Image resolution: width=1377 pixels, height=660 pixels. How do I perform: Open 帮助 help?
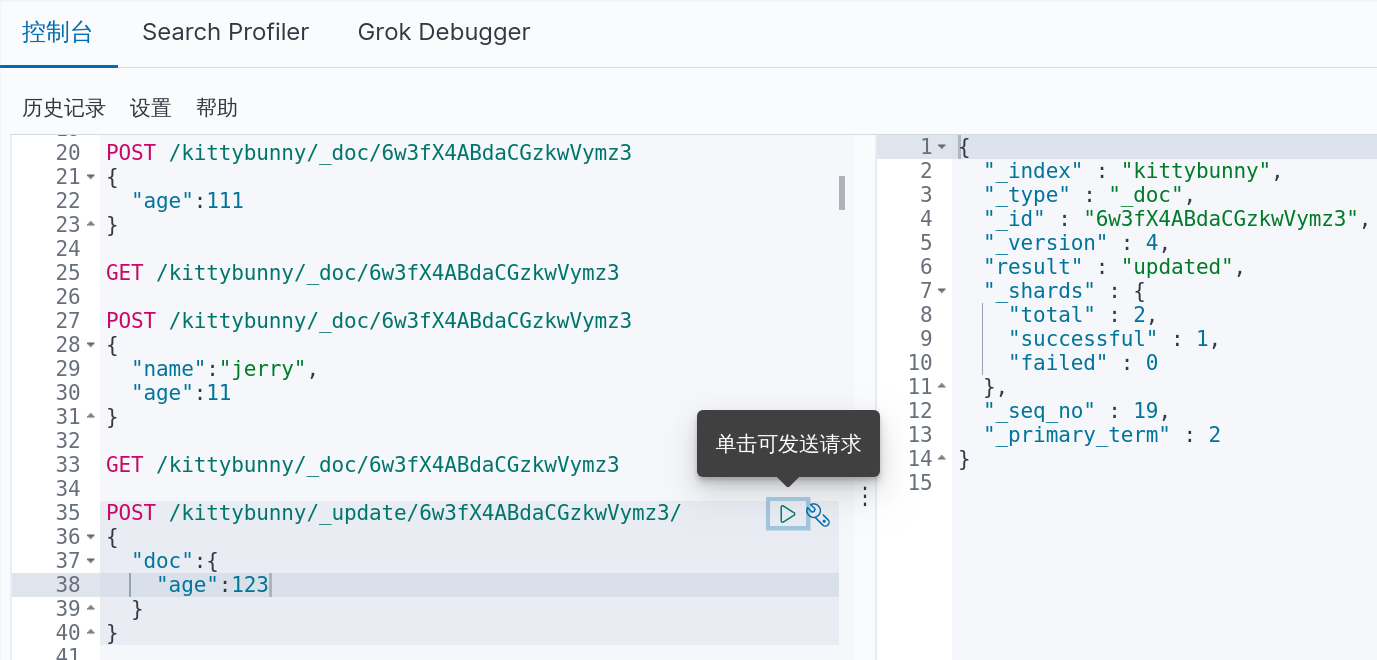(x=217, y=108)
